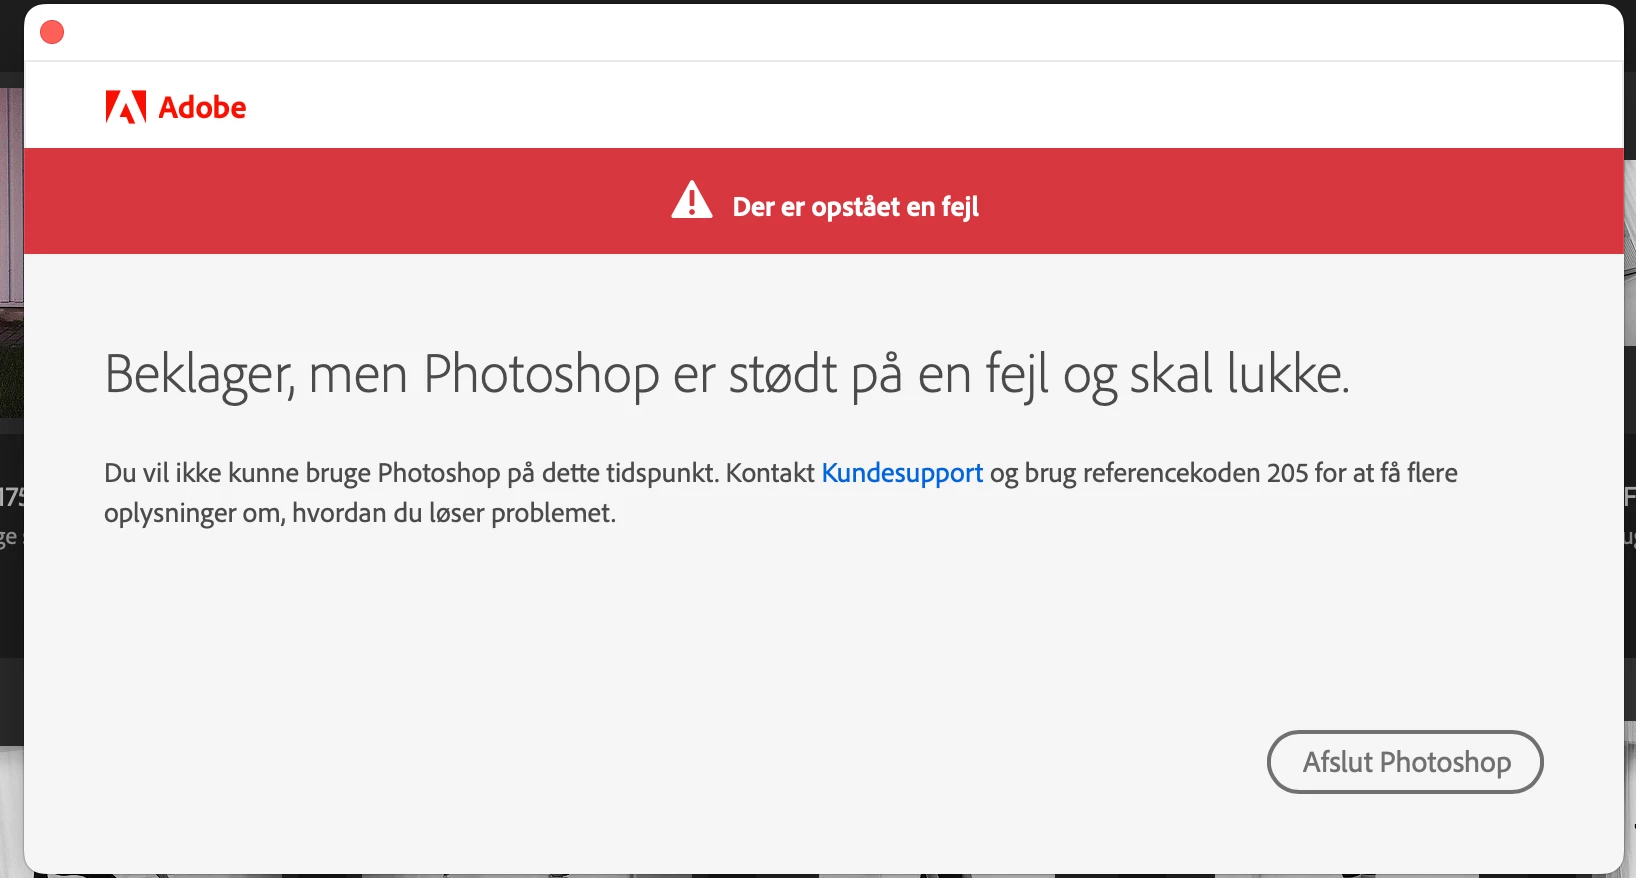Click the Adobe logo icon
The width and height of the screenshot is (1636, 878).
tap(126, 107)
